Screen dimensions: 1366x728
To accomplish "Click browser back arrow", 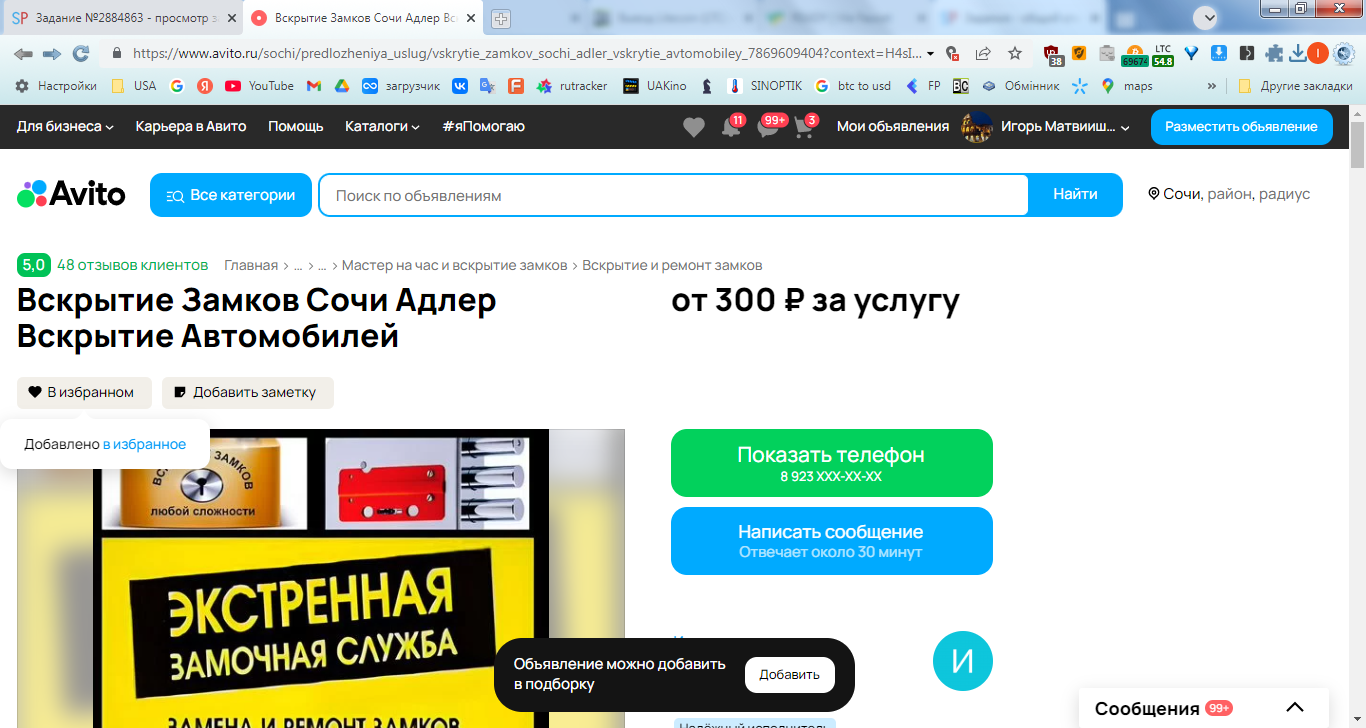I will tap(22, 53).
